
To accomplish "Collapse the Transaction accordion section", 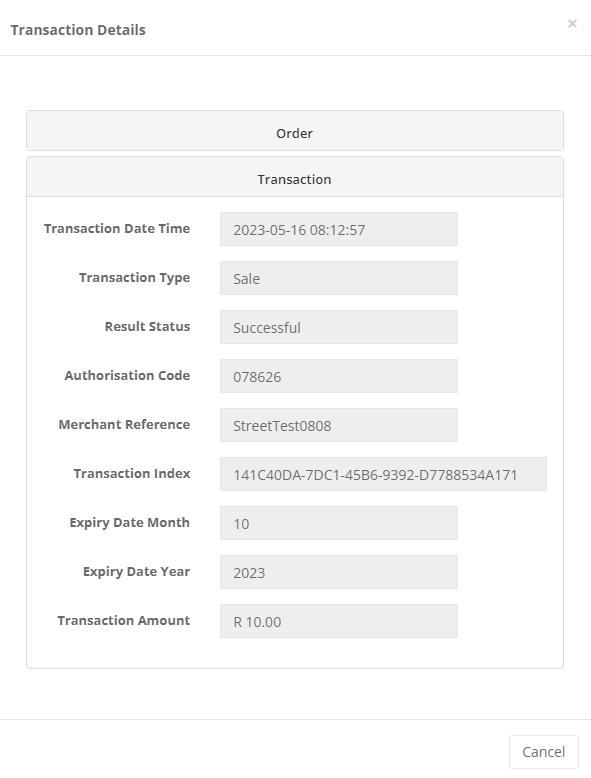I will coord(294,179).
